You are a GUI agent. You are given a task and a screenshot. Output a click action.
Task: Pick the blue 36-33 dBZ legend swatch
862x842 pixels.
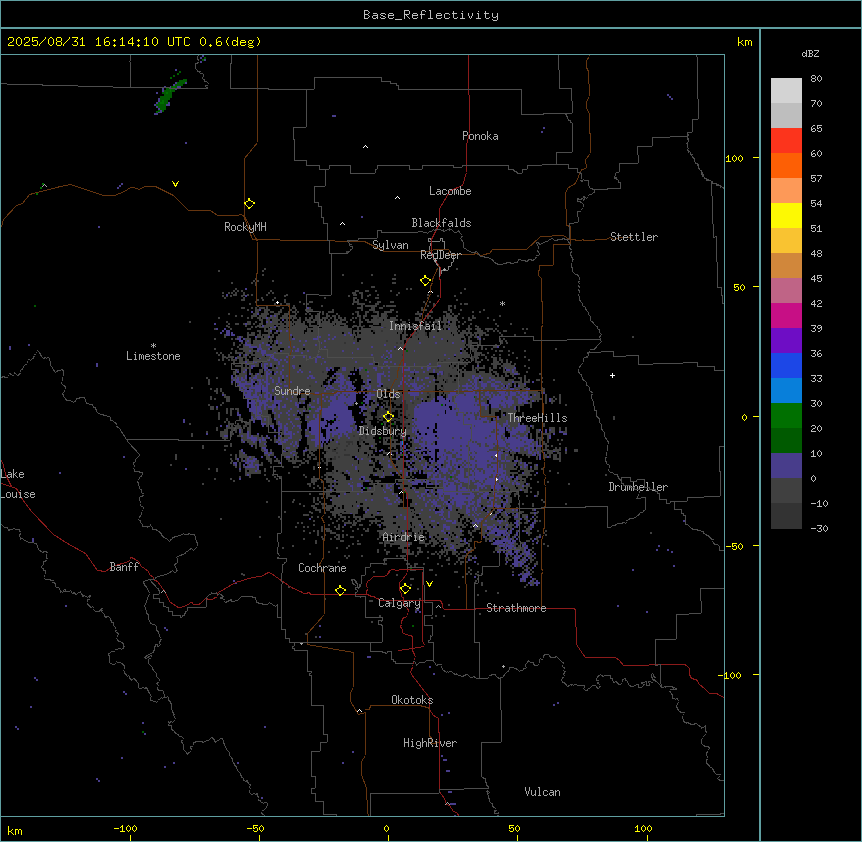(x=786, y=365)
